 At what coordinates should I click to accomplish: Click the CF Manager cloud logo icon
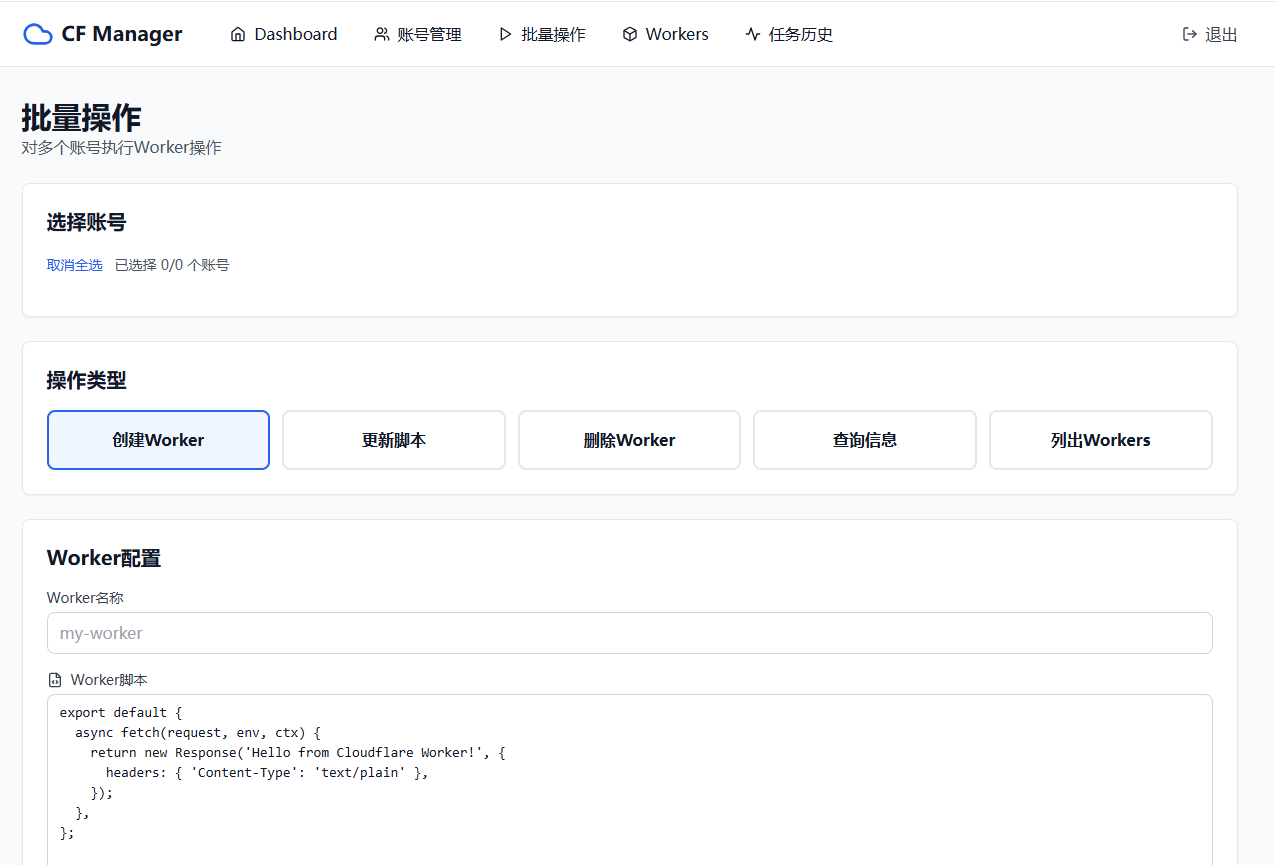38,34
